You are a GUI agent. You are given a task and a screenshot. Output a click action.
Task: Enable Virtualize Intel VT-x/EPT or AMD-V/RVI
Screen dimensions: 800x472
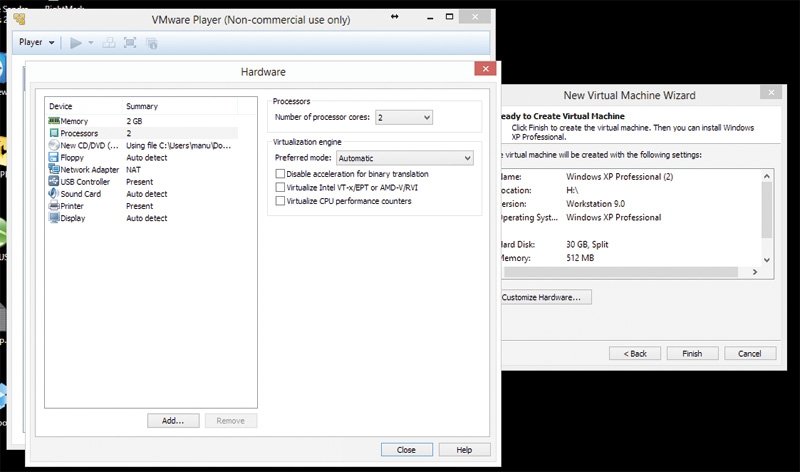point(280,188)
